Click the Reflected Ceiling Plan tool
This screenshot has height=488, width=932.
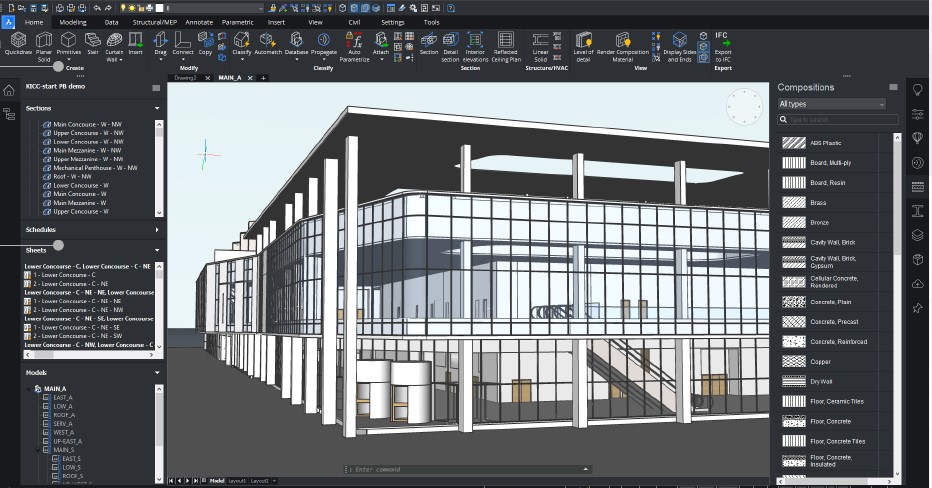506,47
